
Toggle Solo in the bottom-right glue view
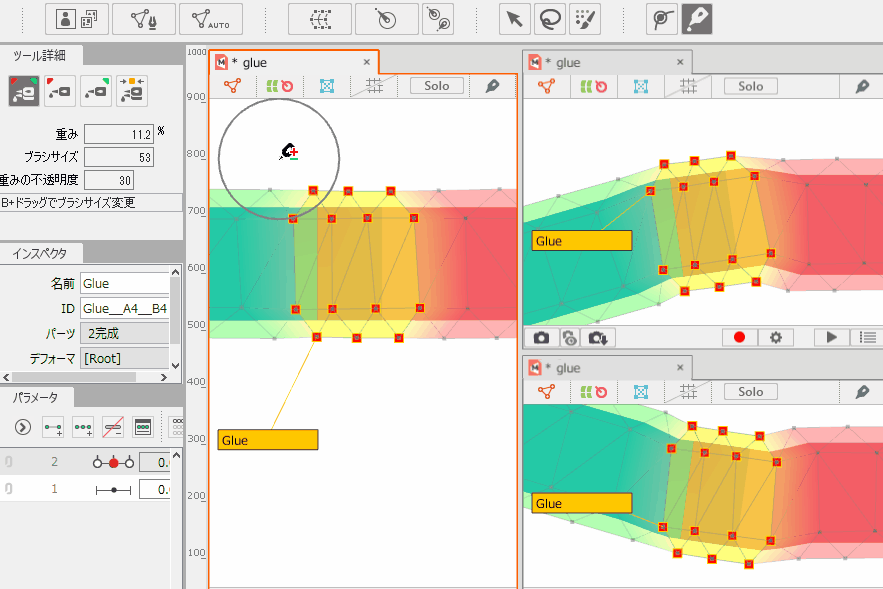751,392
